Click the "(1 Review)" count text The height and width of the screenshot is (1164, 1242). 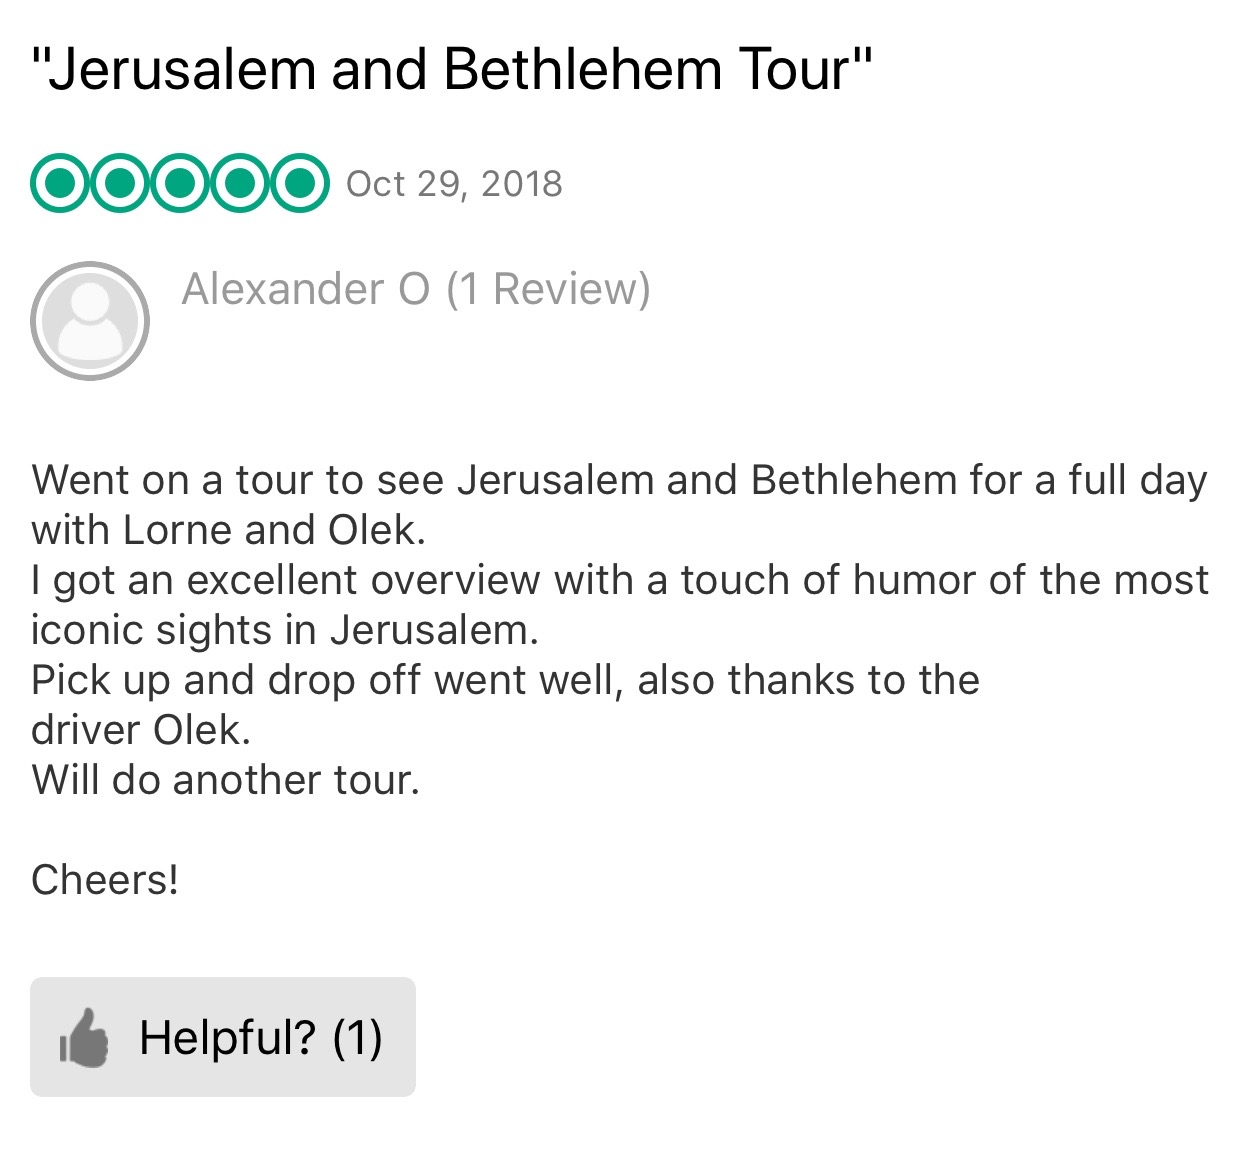click(x=548, y=289)
